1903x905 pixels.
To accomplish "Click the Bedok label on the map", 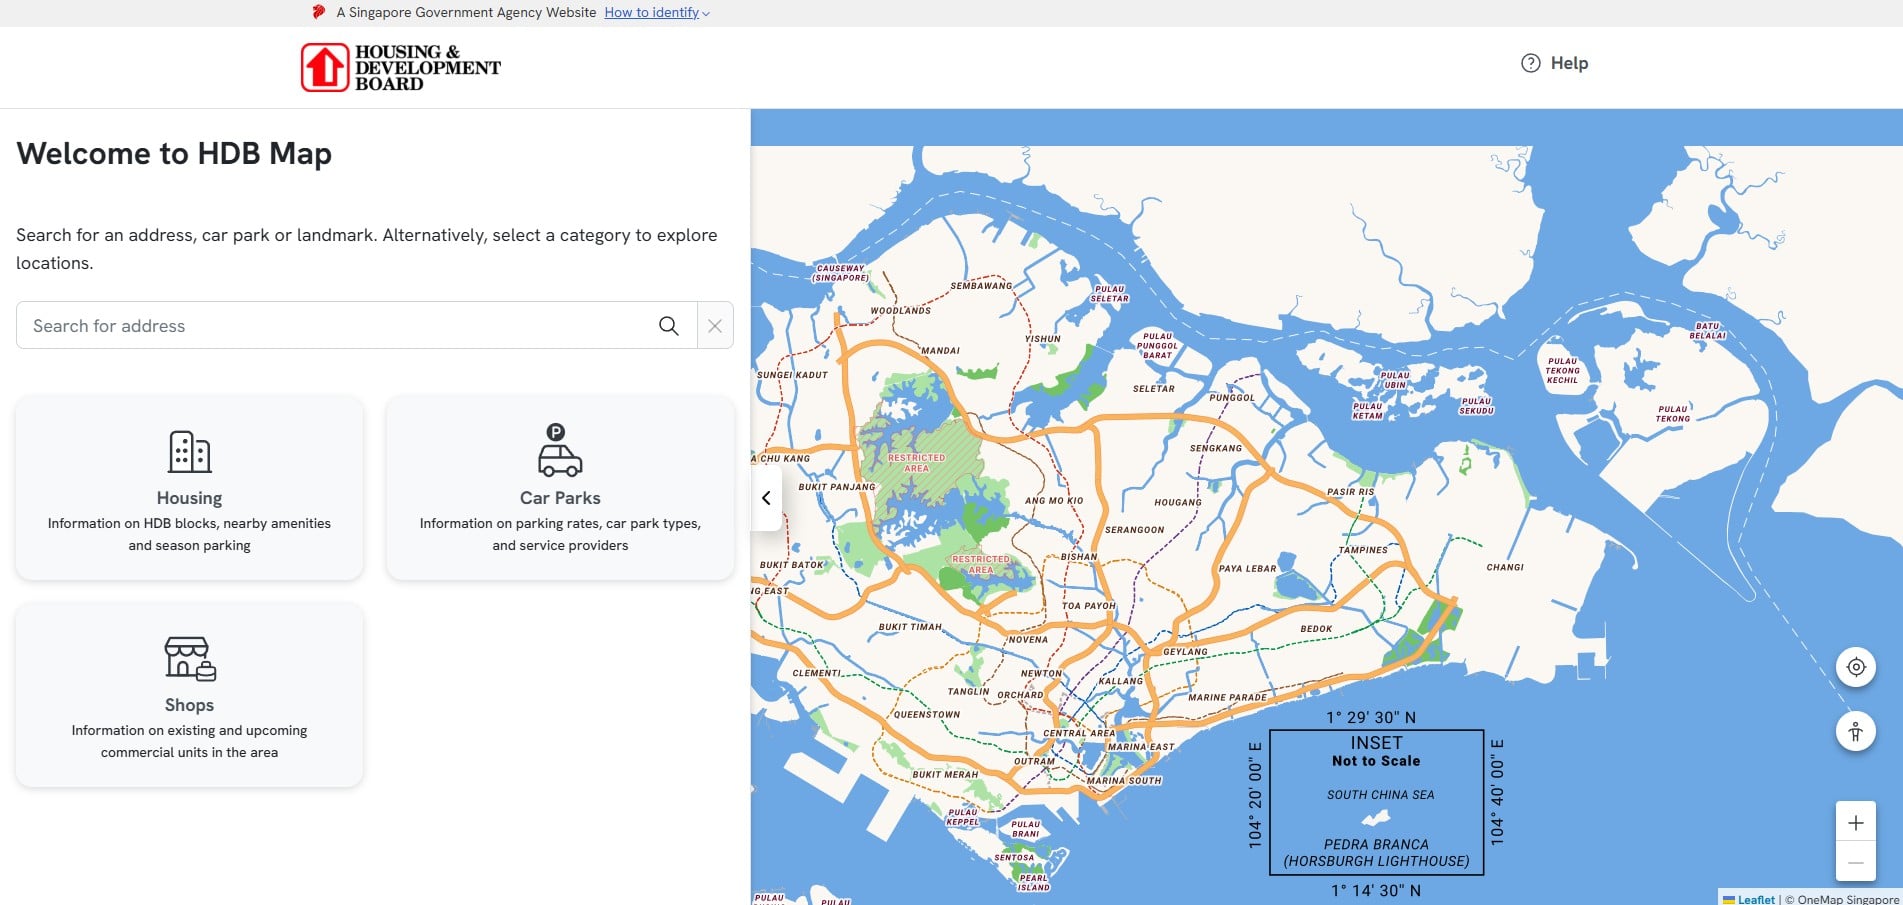I will point(1316,629).
